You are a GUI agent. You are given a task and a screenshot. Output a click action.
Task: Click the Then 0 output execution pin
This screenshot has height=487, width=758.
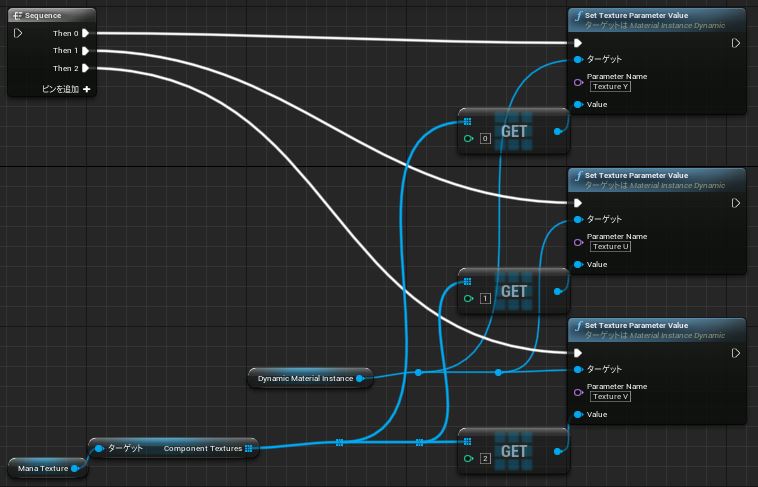point(86,33)
